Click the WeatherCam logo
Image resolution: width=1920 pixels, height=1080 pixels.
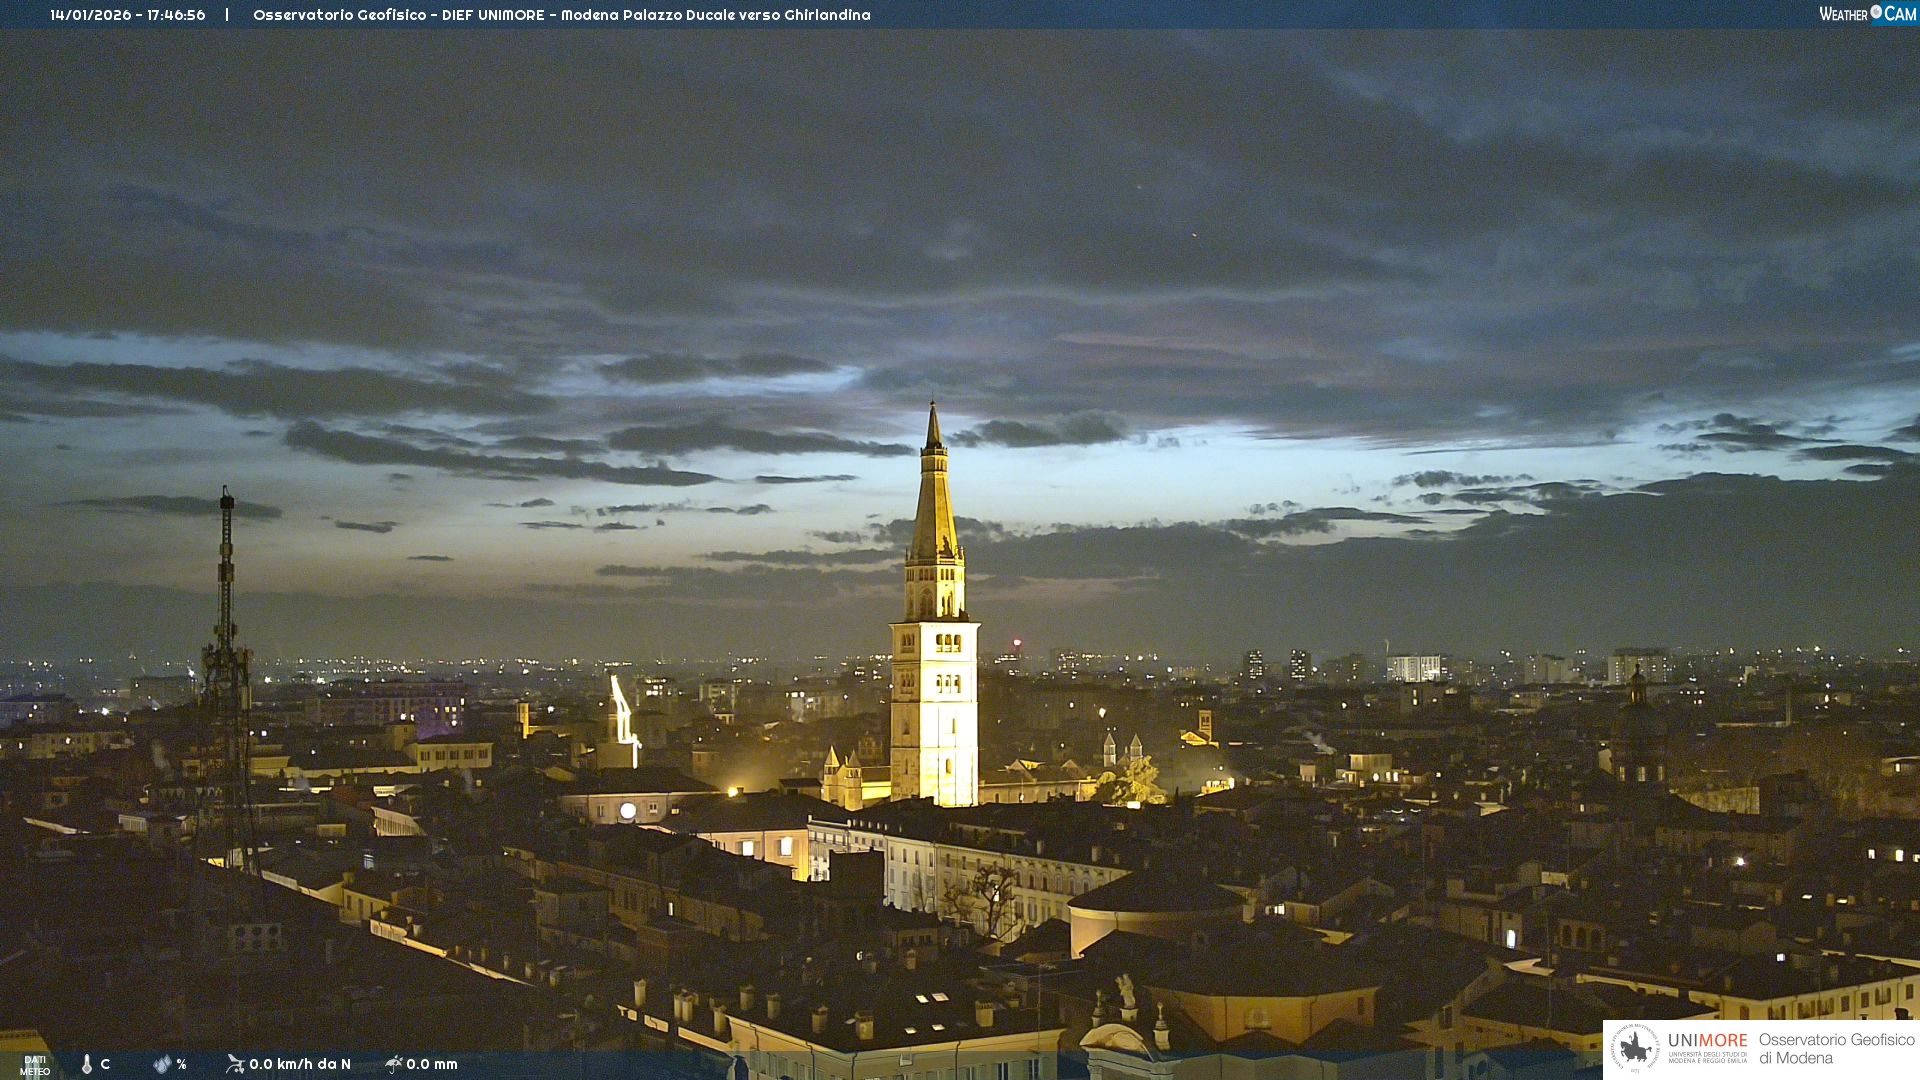point(1867,14)
